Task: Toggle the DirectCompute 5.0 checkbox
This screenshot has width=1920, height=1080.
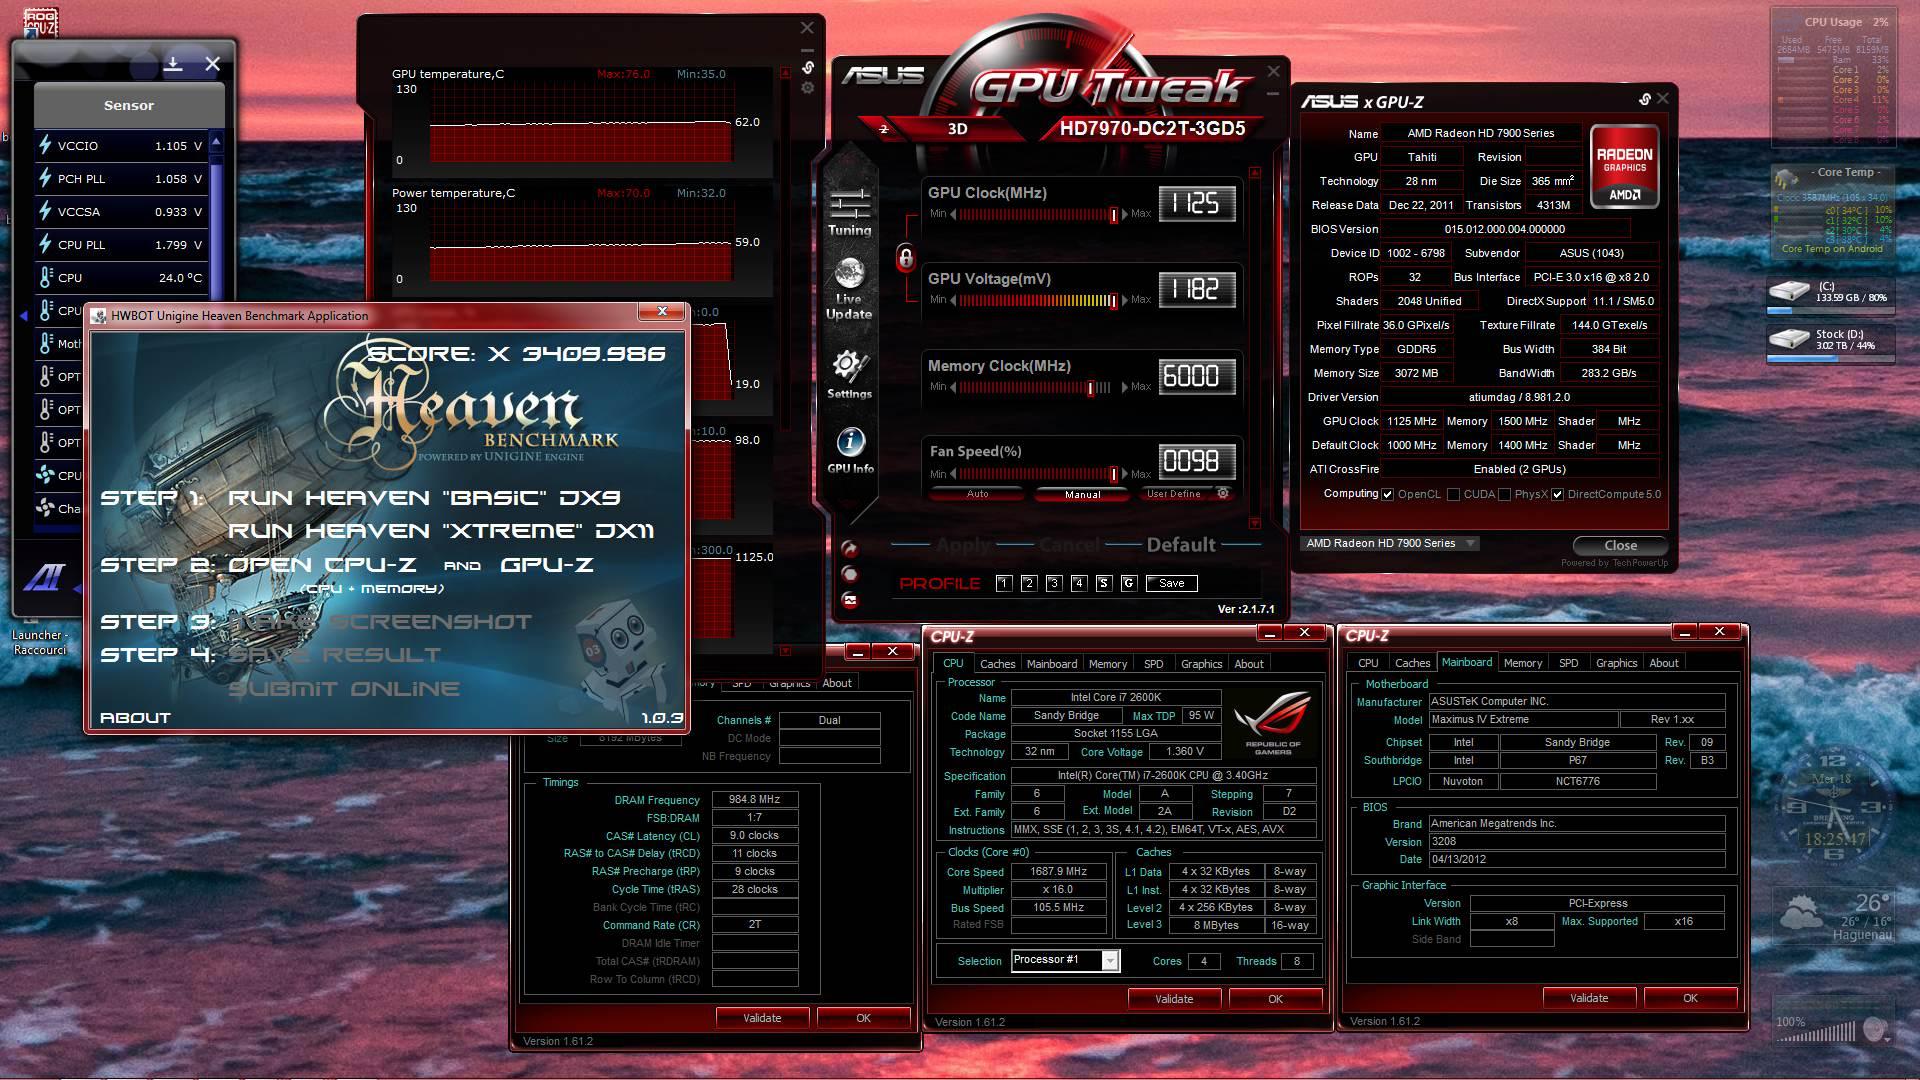Action: 1557,494
